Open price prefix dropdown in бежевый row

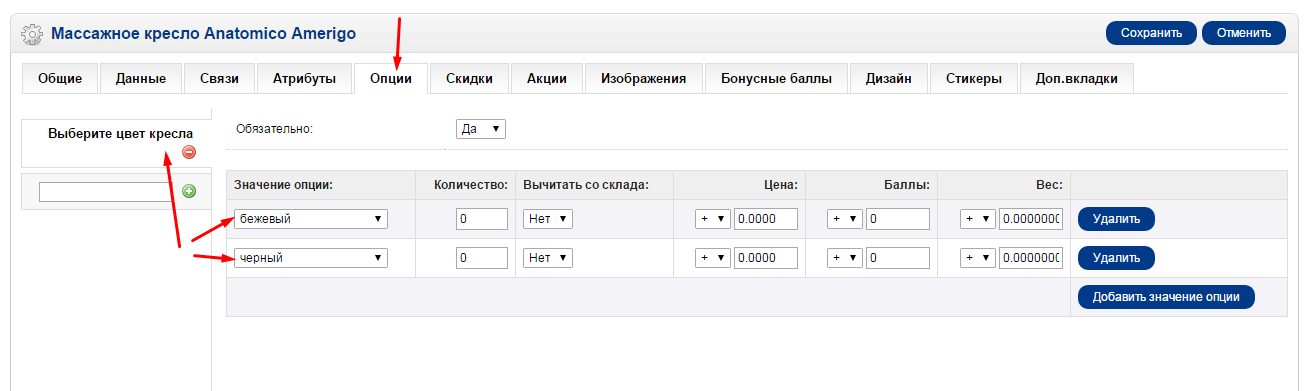tap(713, 219)
